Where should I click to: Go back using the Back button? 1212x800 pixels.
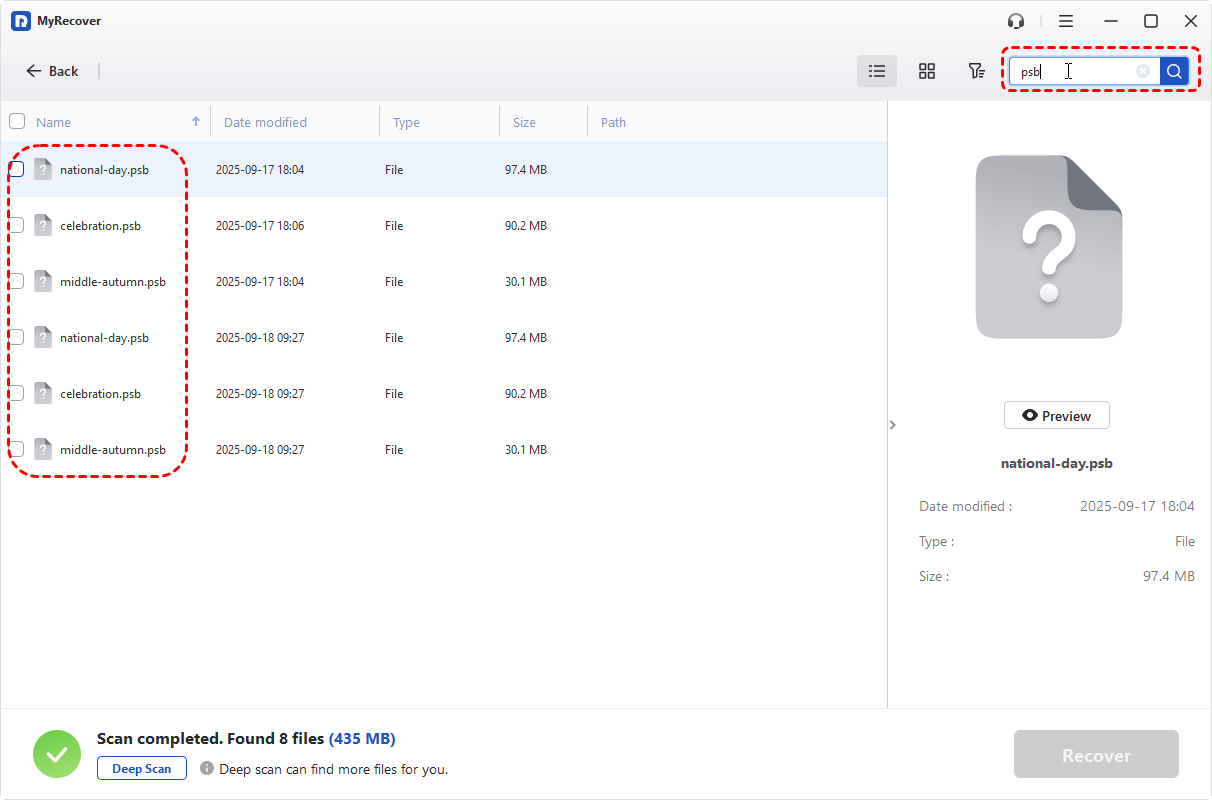click(52, 71)
